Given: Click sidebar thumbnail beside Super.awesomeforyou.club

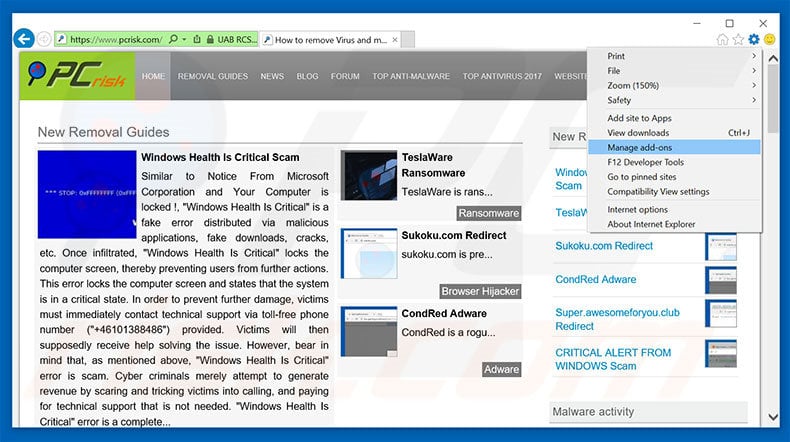Looking at the screenshot, I should tap(720, 313).
